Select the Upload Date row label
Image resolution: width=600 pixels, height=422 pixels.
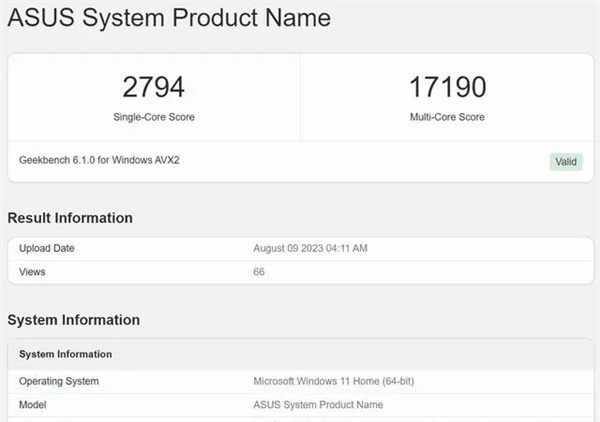coord(47,248)
